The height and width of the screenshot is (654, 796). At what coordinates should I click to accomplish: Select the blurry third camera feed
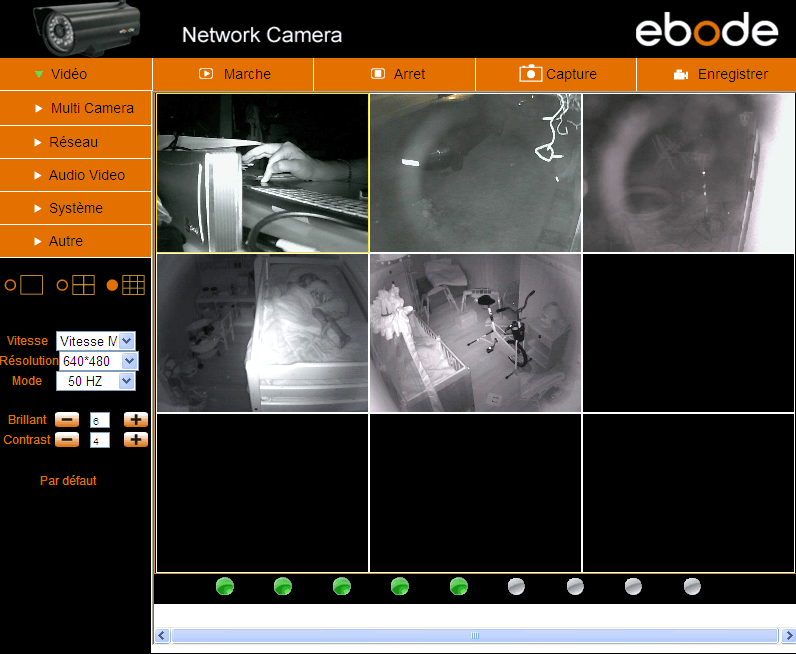(688, 173)
